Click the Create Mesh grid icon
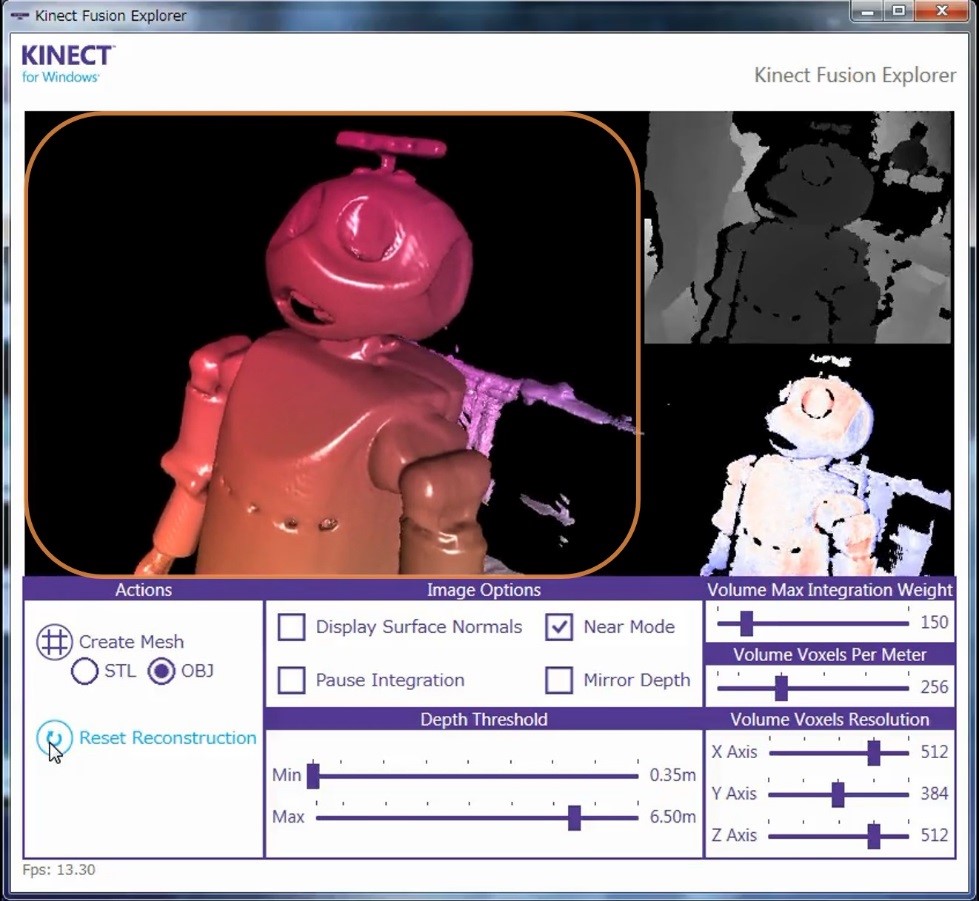 (x=54, y=641)
